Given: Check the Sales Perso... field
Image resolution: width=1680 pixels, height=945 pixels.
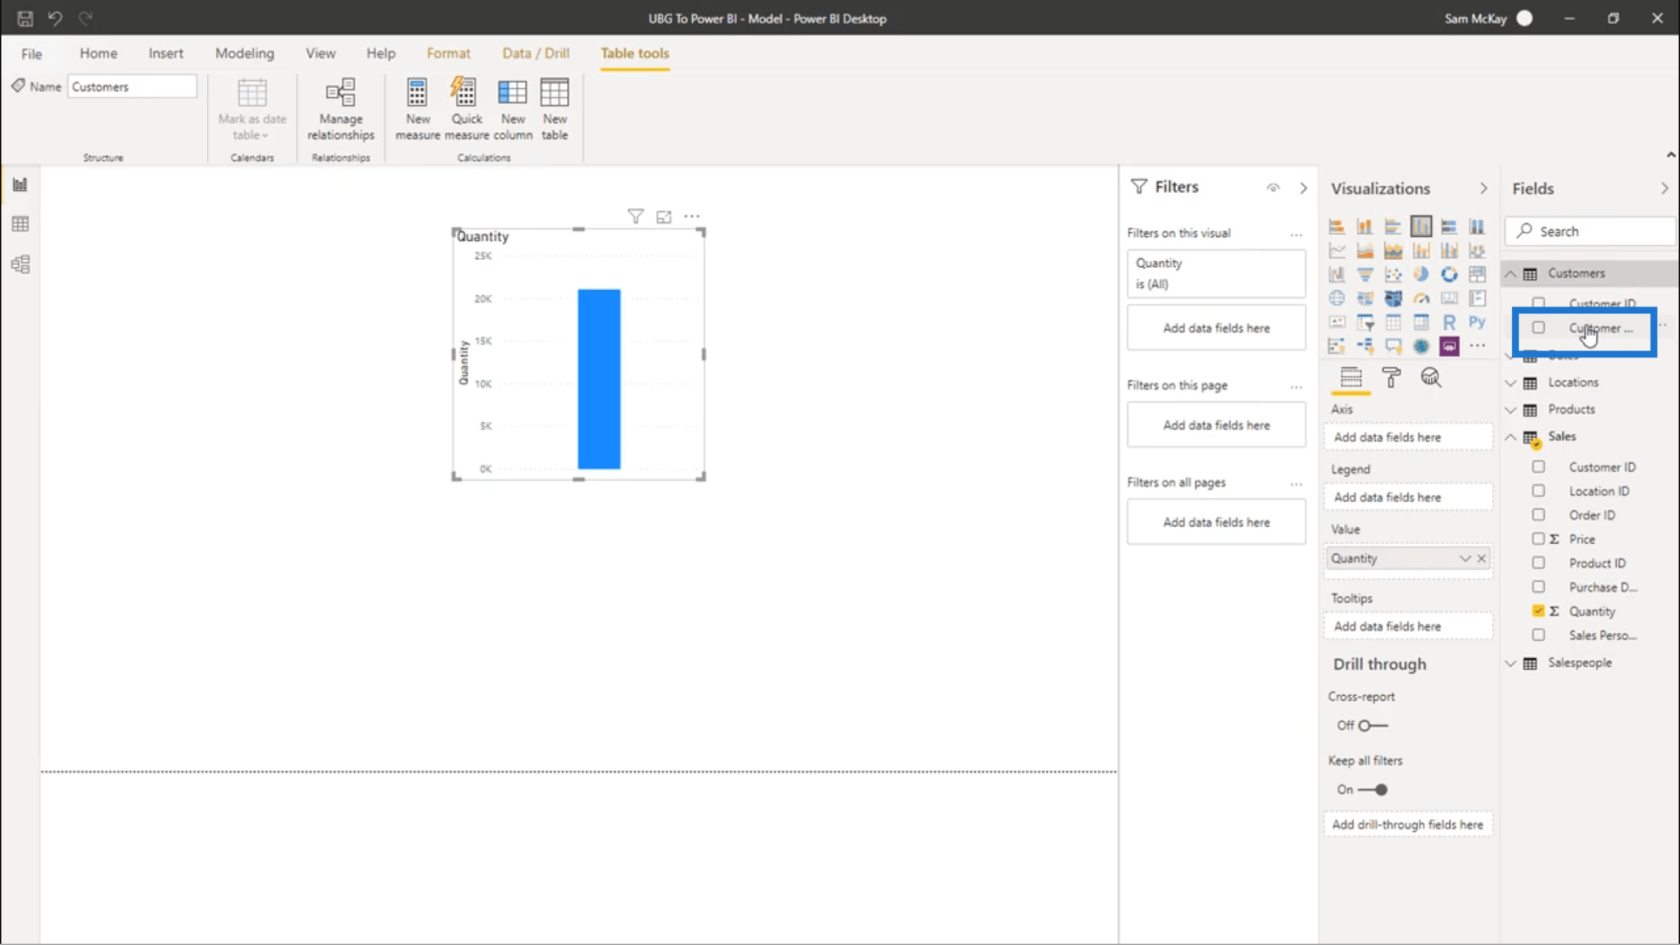Looking at the screenshot, I should (x=1538, y=635).
